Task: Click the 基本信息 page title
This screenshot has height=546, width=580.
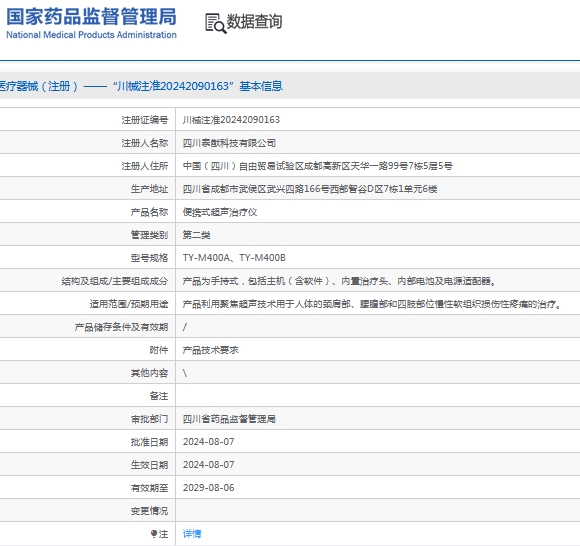Action: (x=261, y=86)
